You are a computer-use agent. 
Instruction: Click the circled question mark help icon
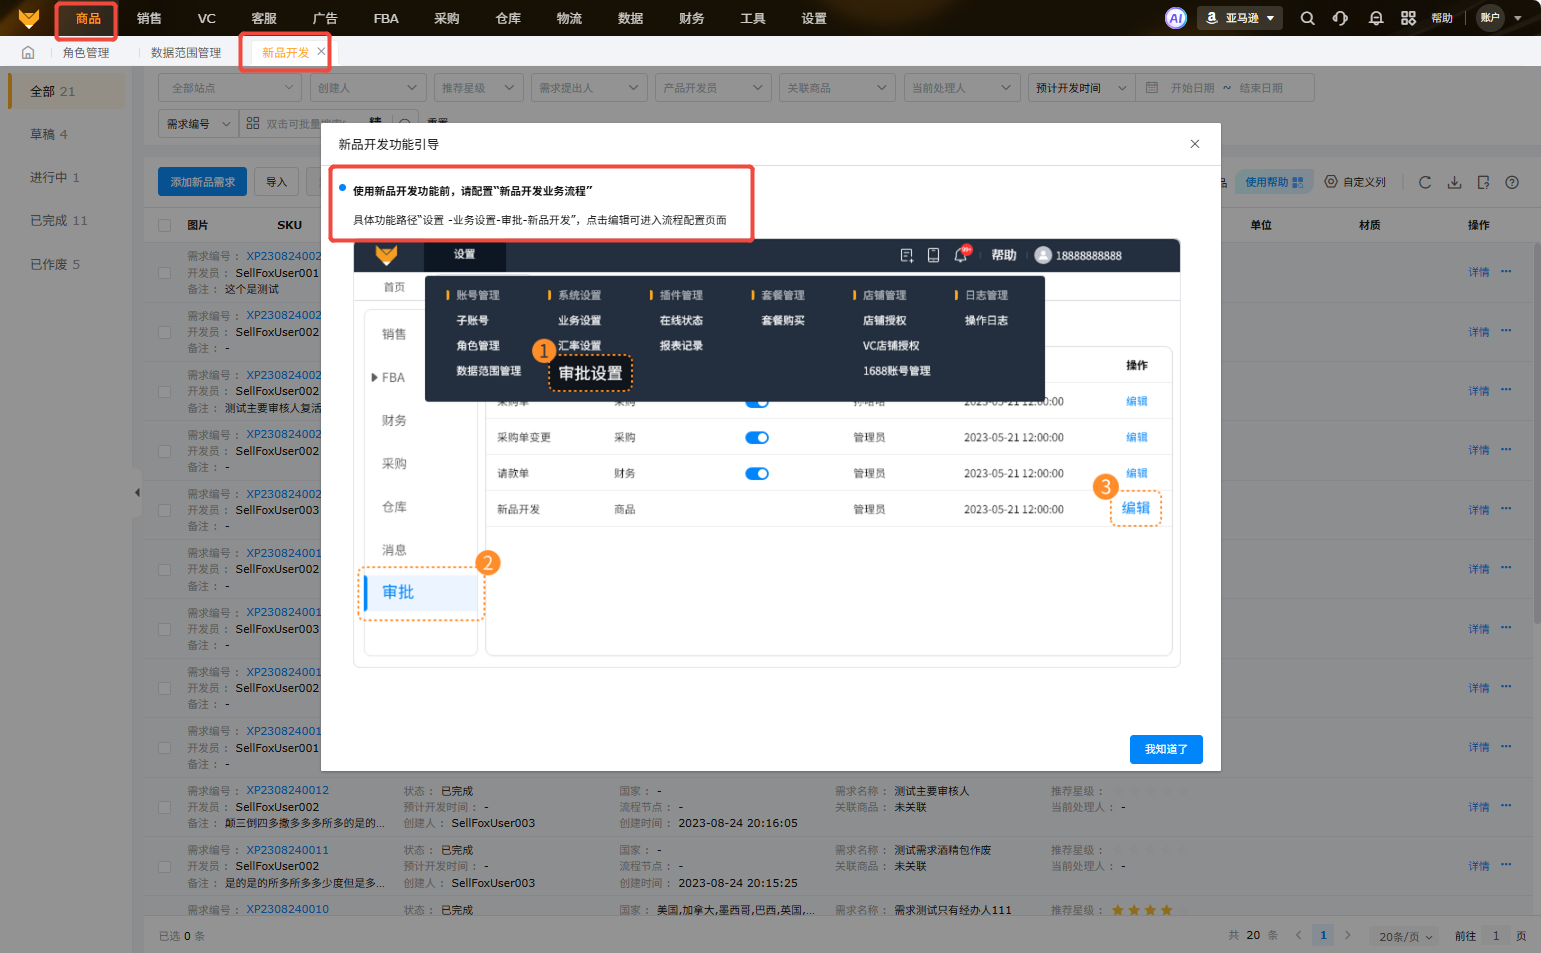tap(1512, 182)
